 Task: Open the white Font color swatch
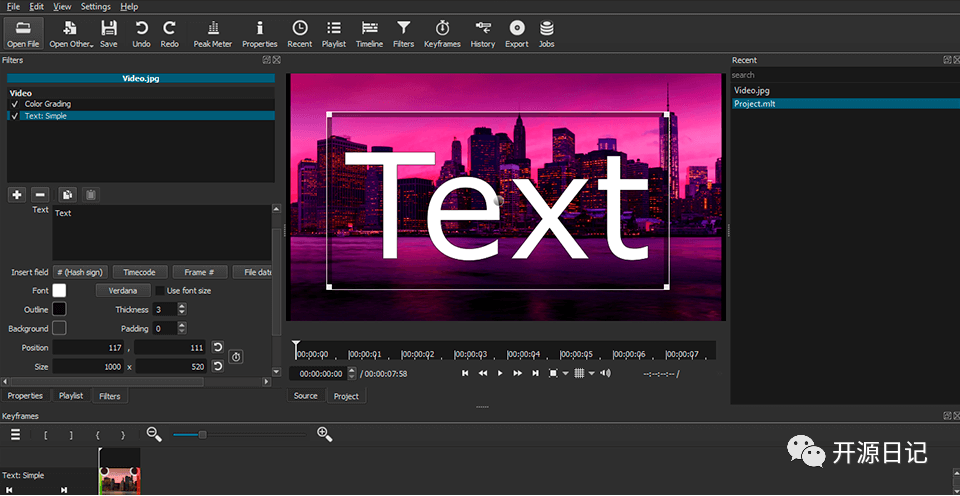click(x=59, y=291)
